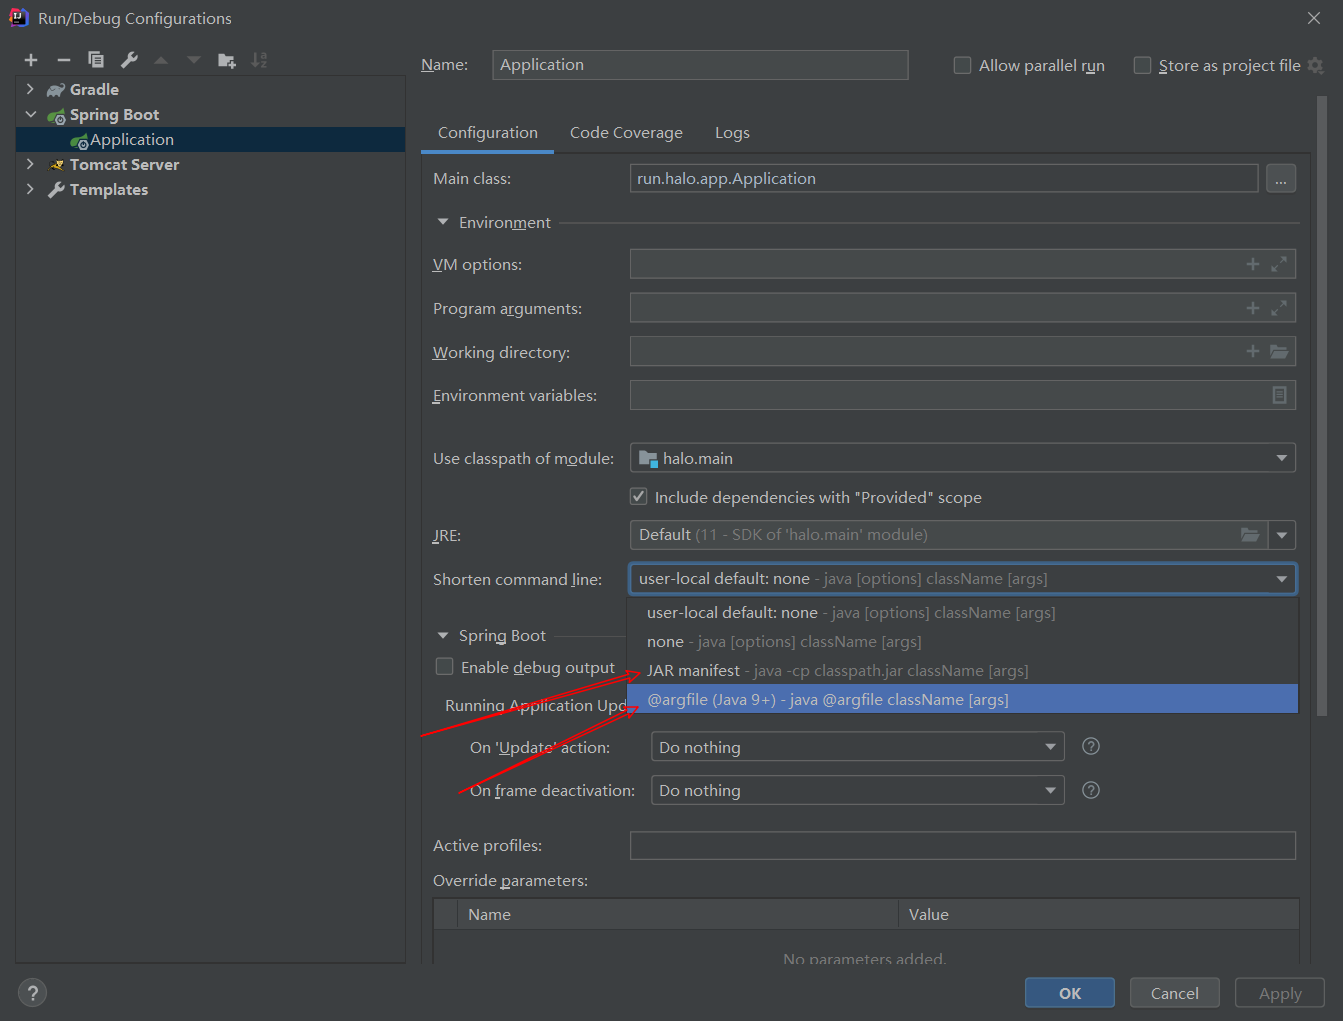This screenshot has width=1343, height=1021.
Task: Click the Name input field
Action: pyautogui.click(x=700, y=65)
